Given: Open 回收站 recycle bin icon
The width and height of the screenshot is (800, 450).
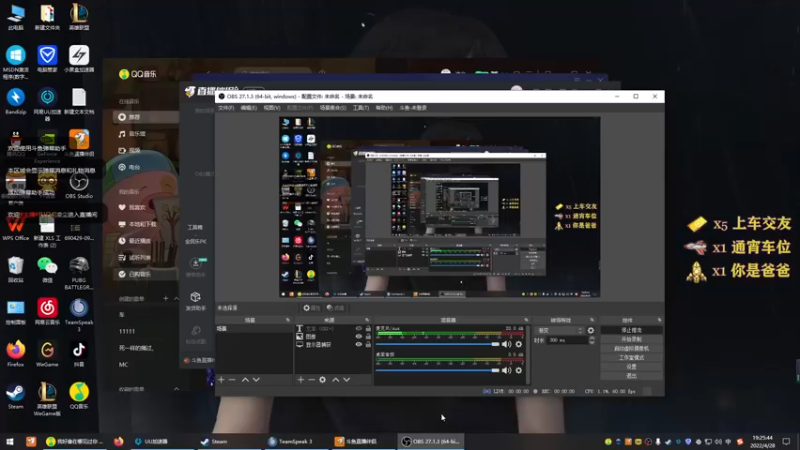Looking at the screenshot, I should (x=15, y=270).
